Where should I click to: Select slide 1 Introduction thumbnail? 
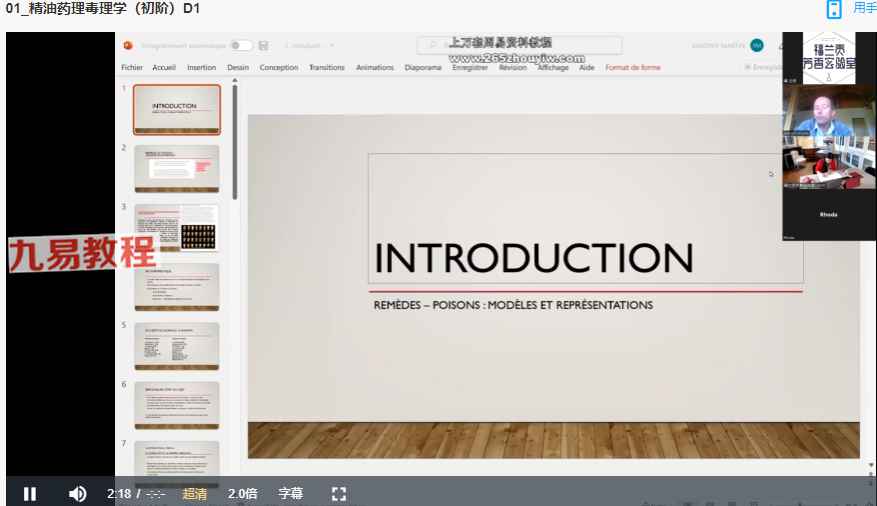[x=176, y=109]
